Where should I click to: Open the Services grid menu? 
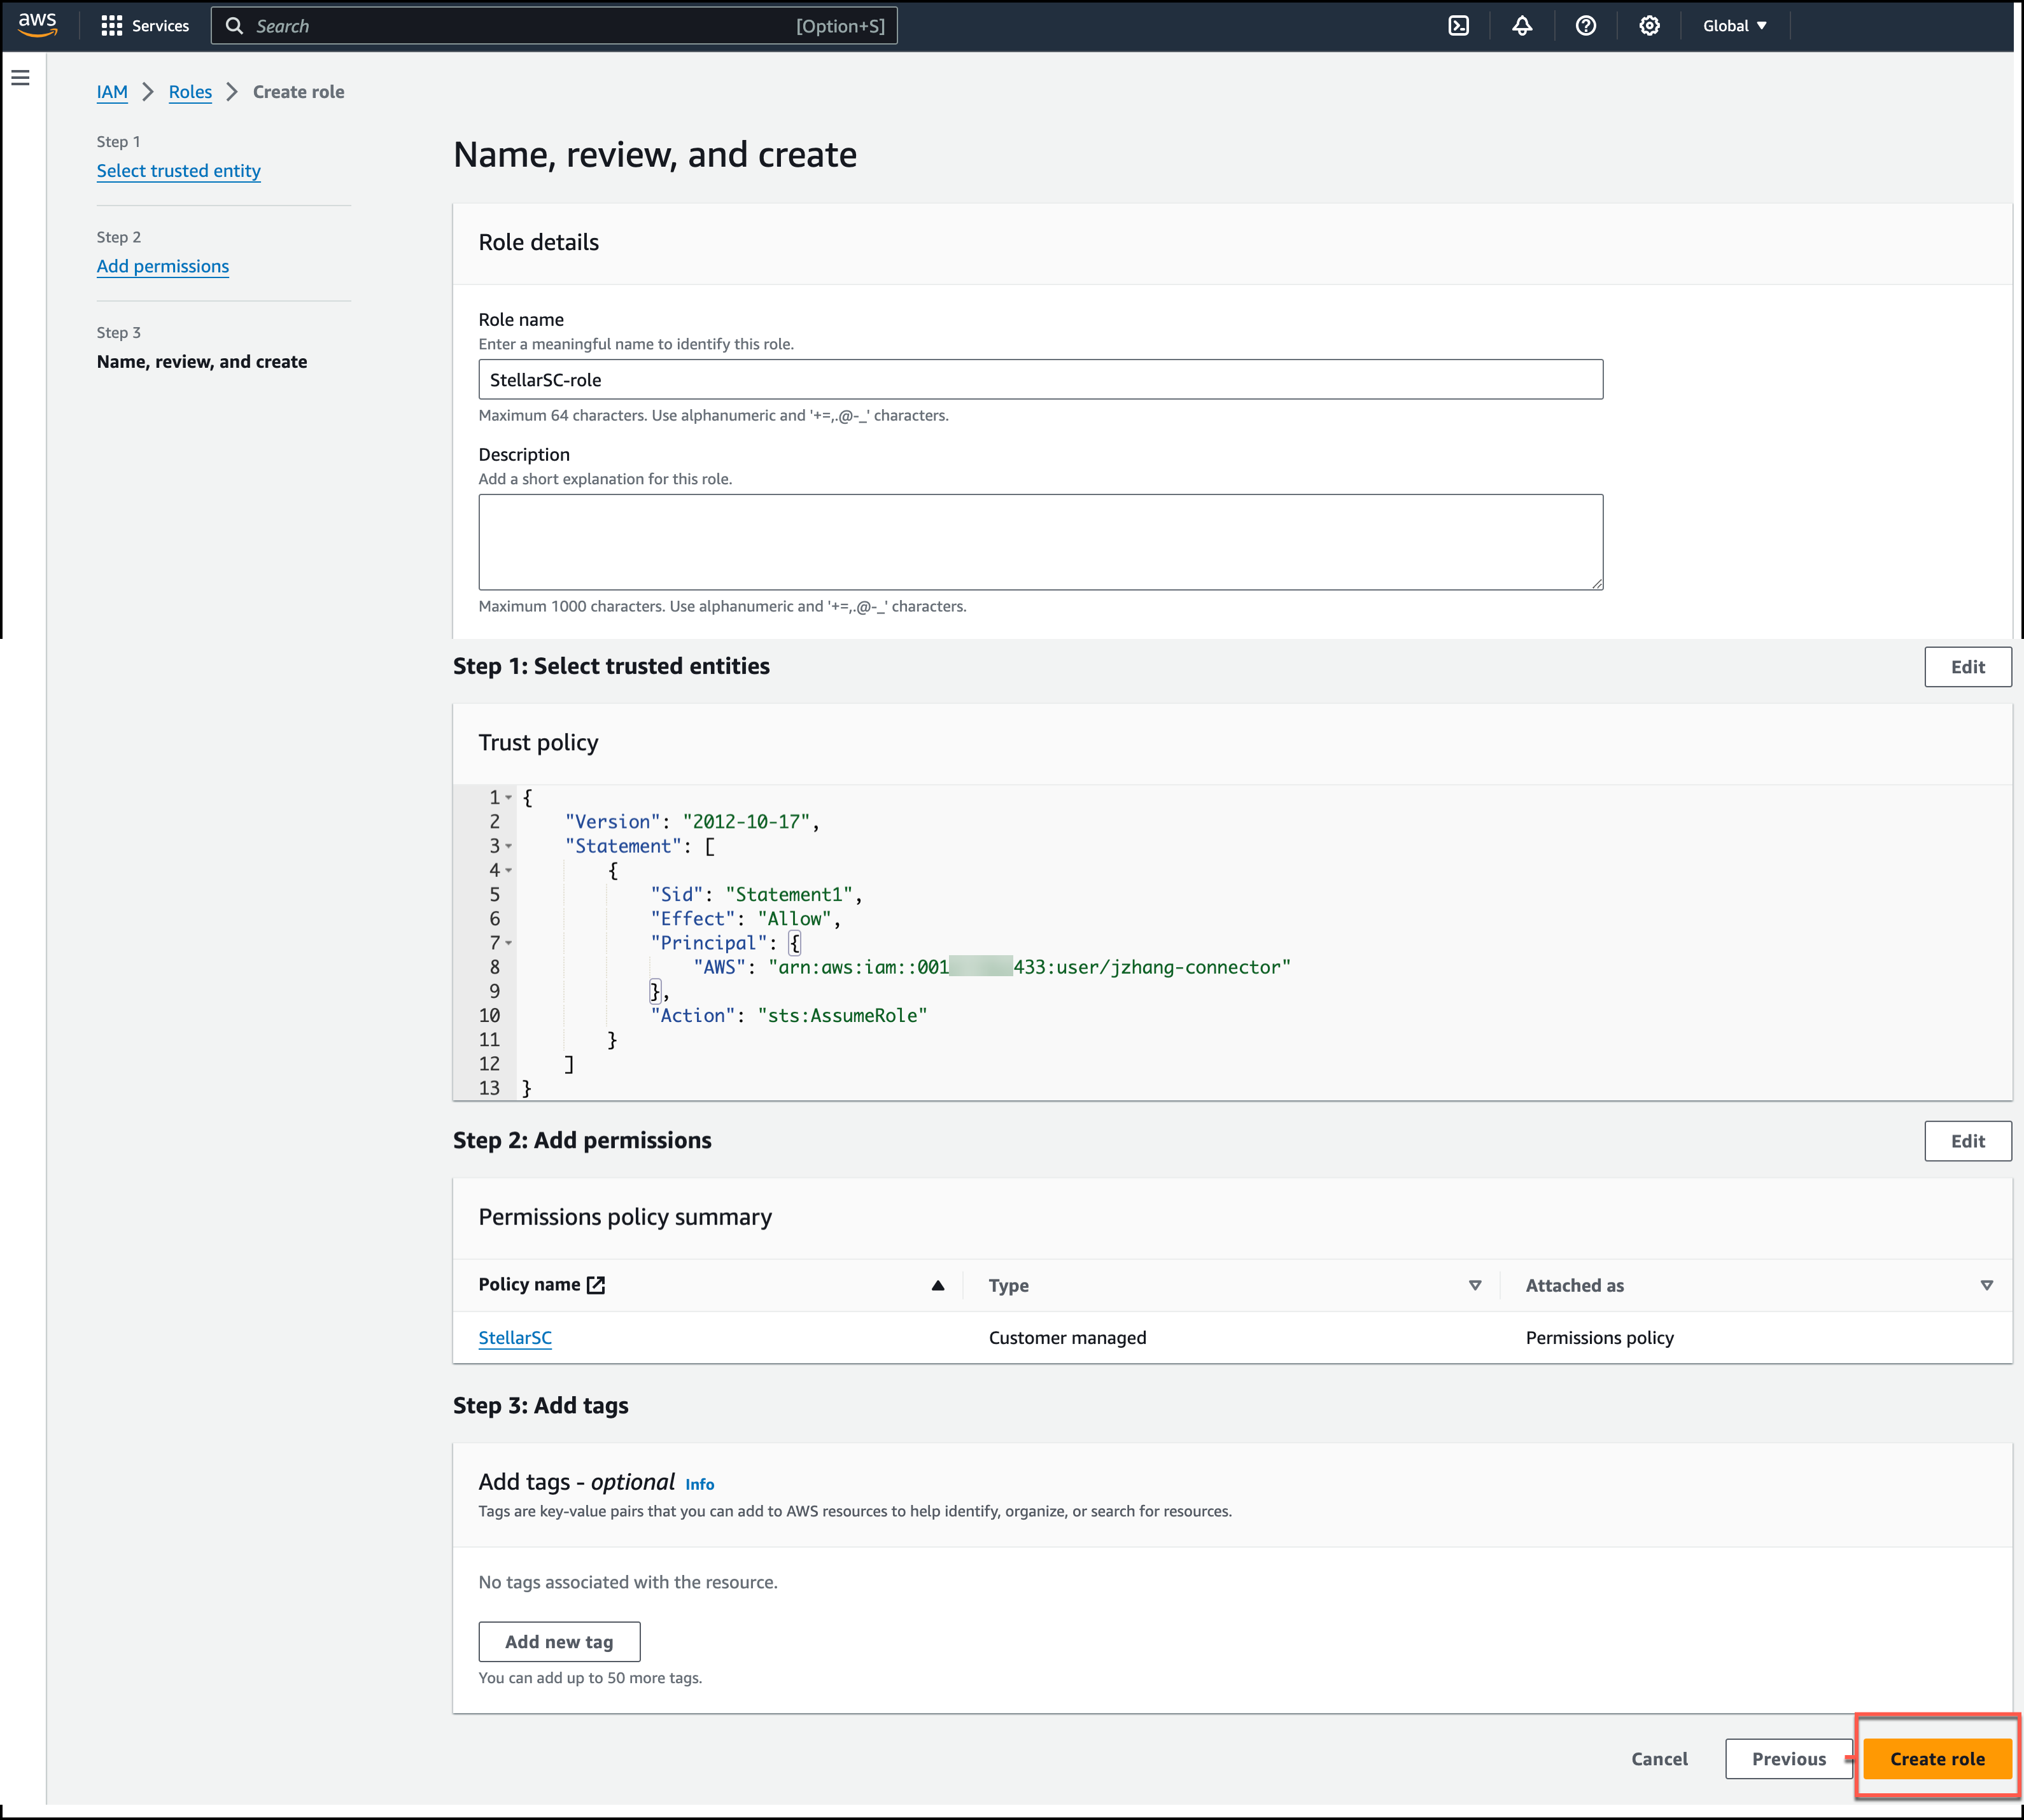(x=145, y=26)
